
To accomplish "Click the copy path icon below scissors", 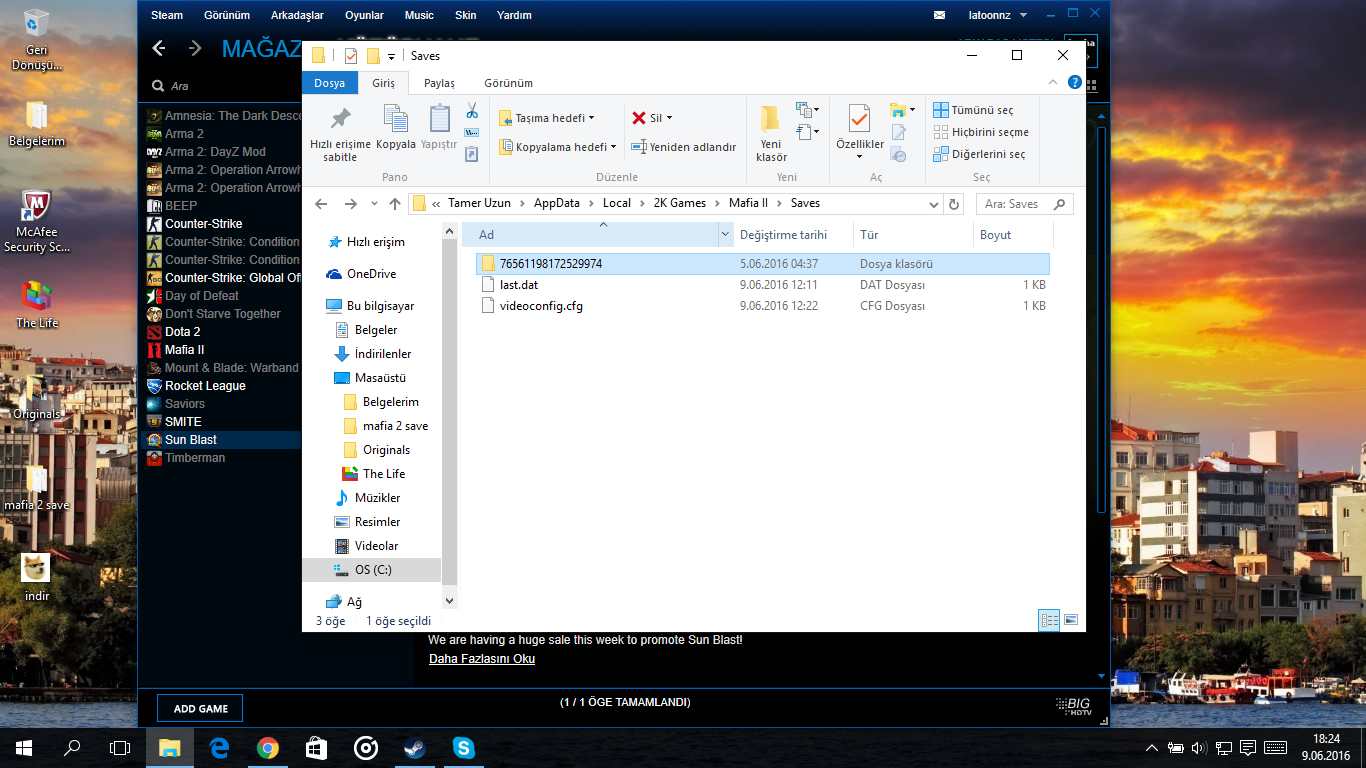I will point(472,132).
